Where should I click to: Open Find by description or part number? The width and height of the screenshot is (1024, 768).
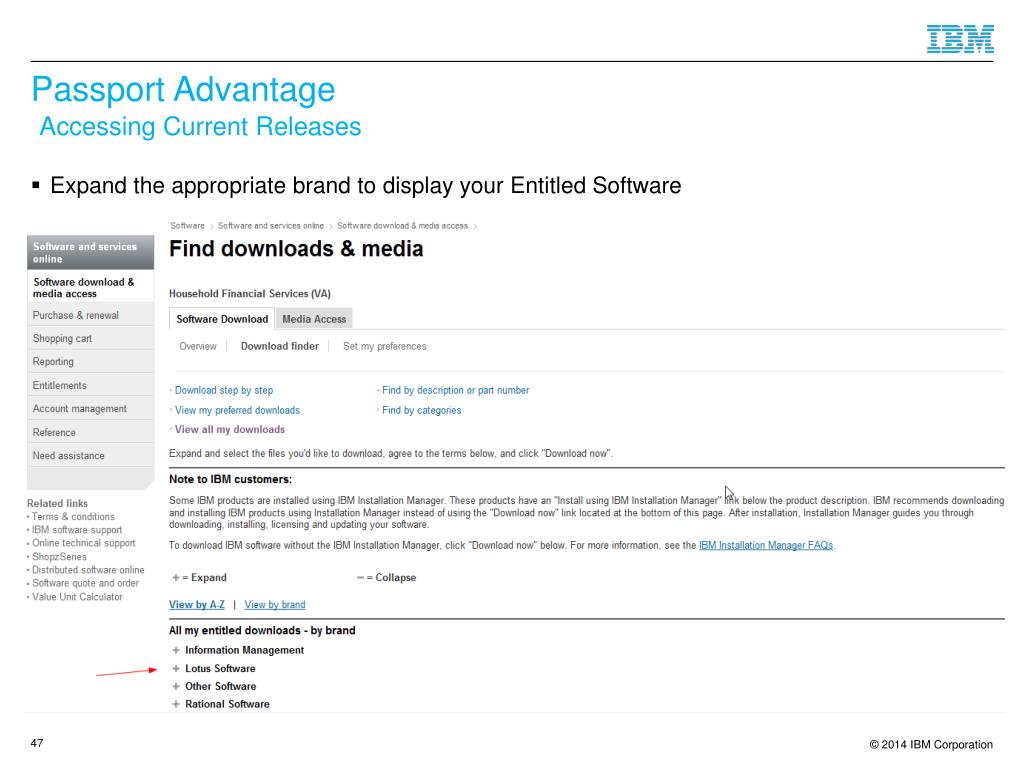[455, 390]
